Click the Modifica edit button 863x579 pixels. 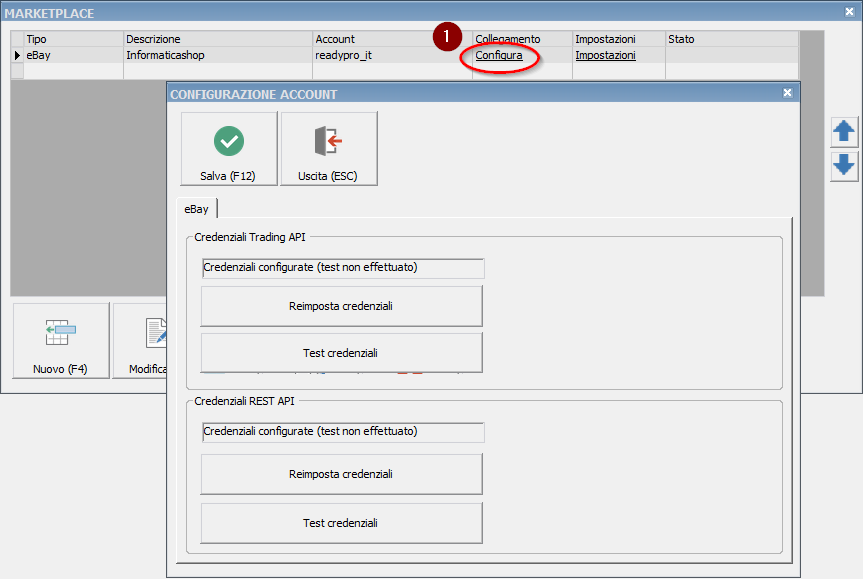click(x=140, y=342)
